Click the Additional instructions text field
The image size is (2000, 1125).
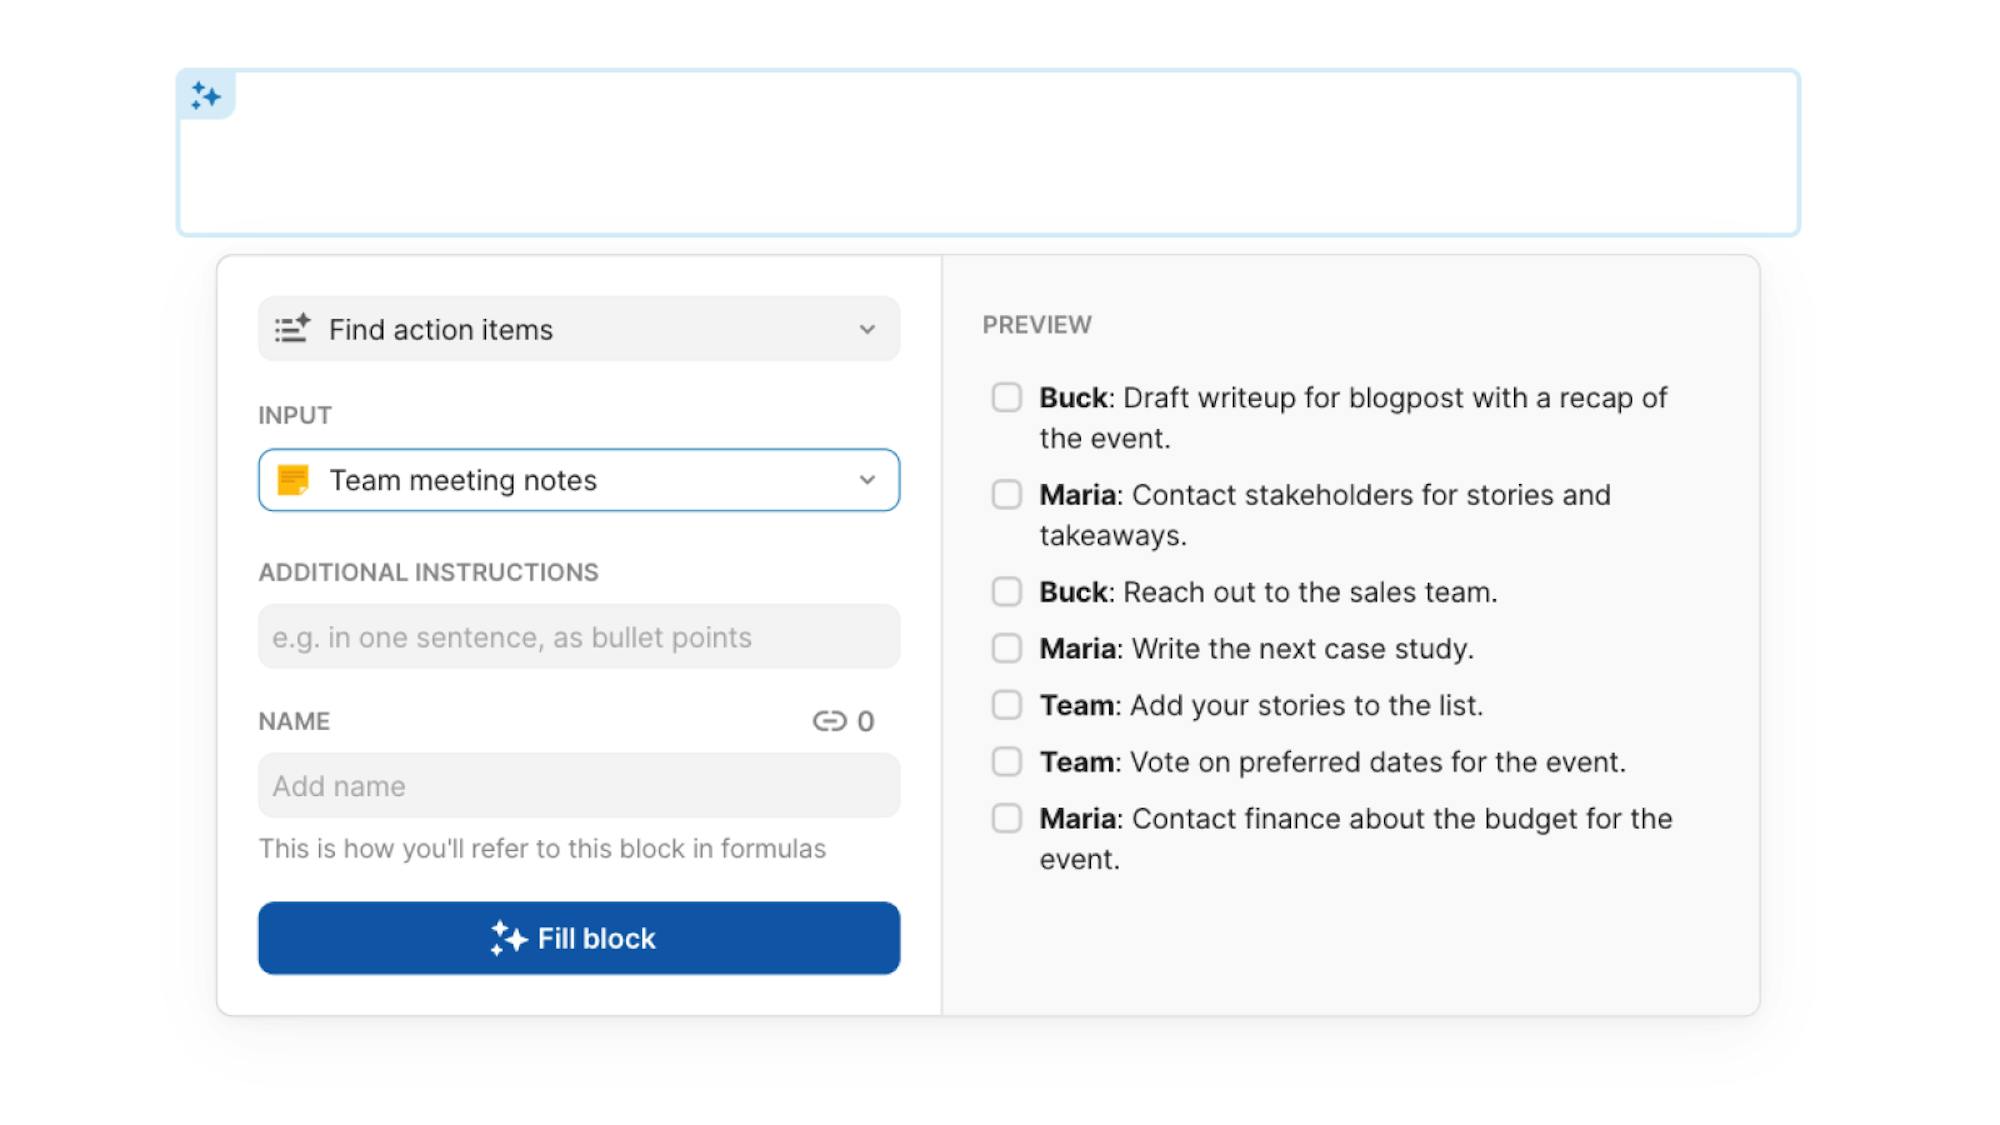point(578,637)
